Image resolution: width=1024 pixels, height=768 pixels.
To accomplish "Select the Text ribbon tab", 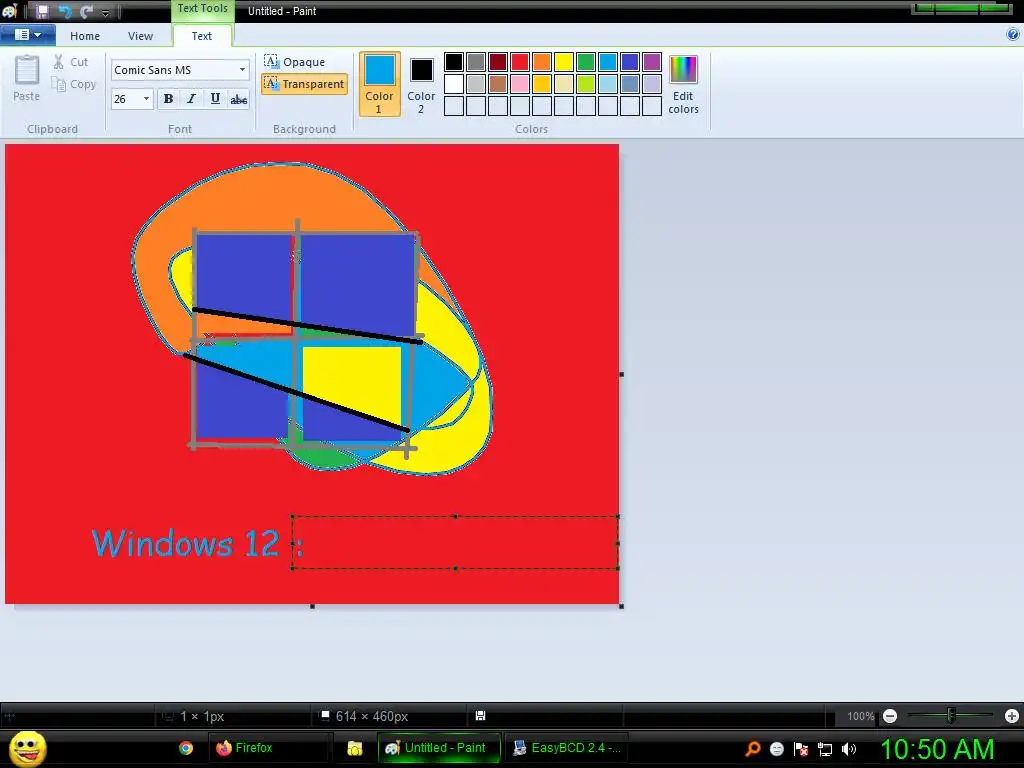I will click(201, 36).
